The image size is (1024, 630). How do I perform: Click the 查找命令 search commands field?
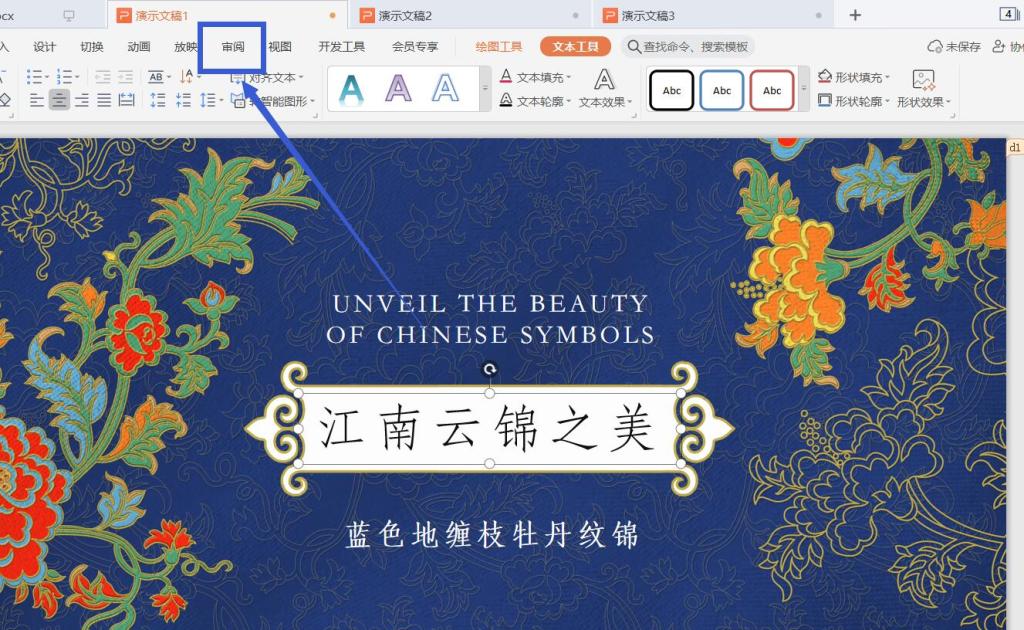point(690,46)
